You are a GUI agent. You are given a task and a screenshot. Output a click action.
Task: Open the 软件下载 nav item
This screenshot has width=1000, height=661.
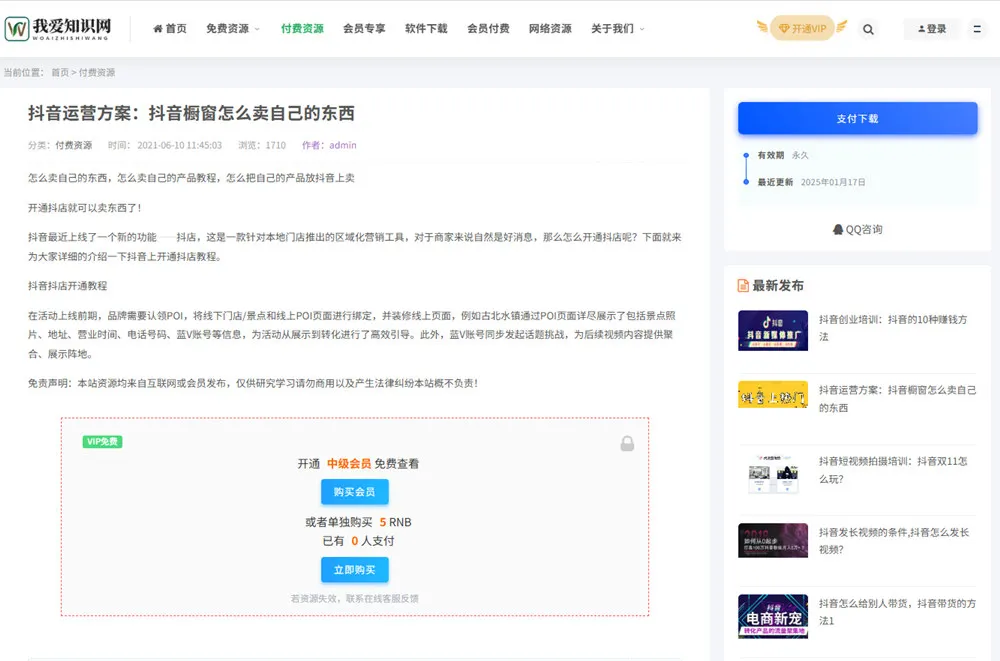click(x=426, y=29)
